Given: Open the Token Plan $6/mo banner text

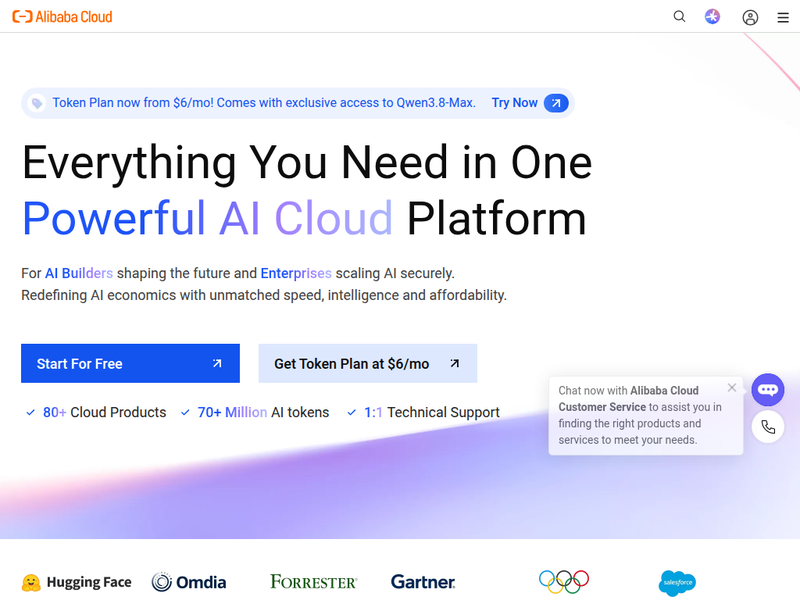Looking at the screenshot, I should click(264, 103).
